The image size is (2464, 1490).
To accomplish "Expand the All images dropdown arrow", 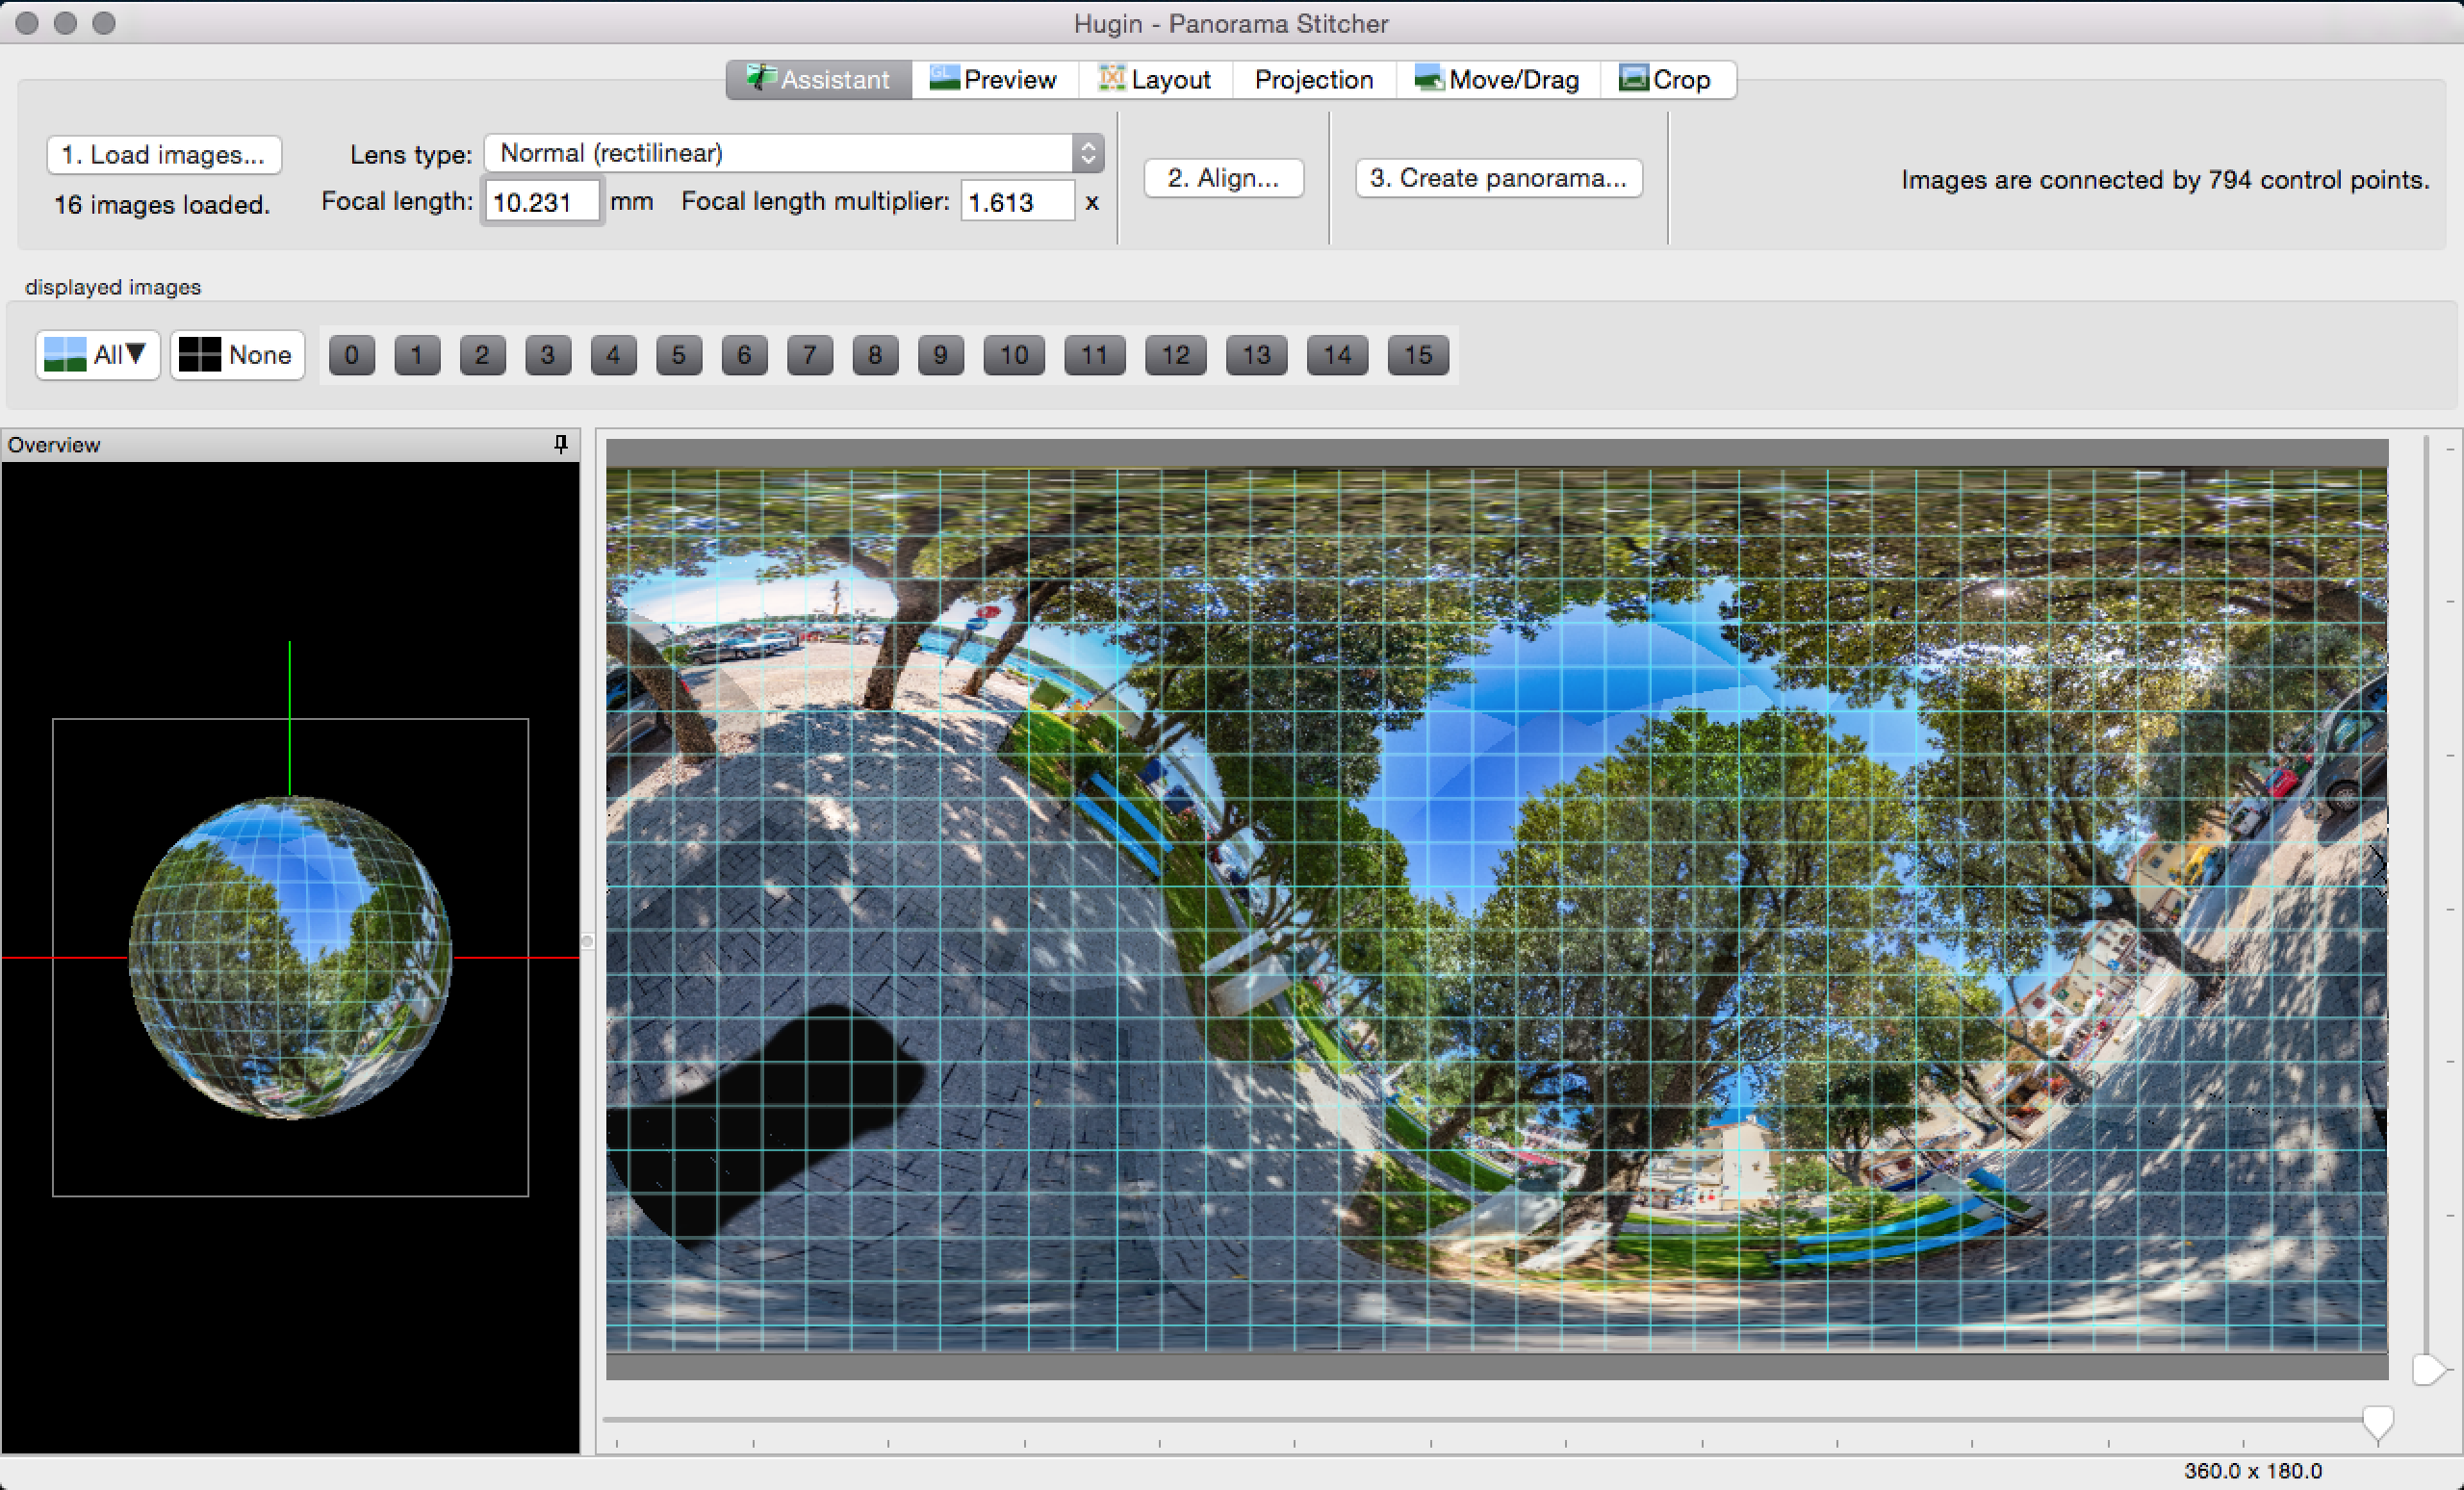I will click(x=137, y=353).
